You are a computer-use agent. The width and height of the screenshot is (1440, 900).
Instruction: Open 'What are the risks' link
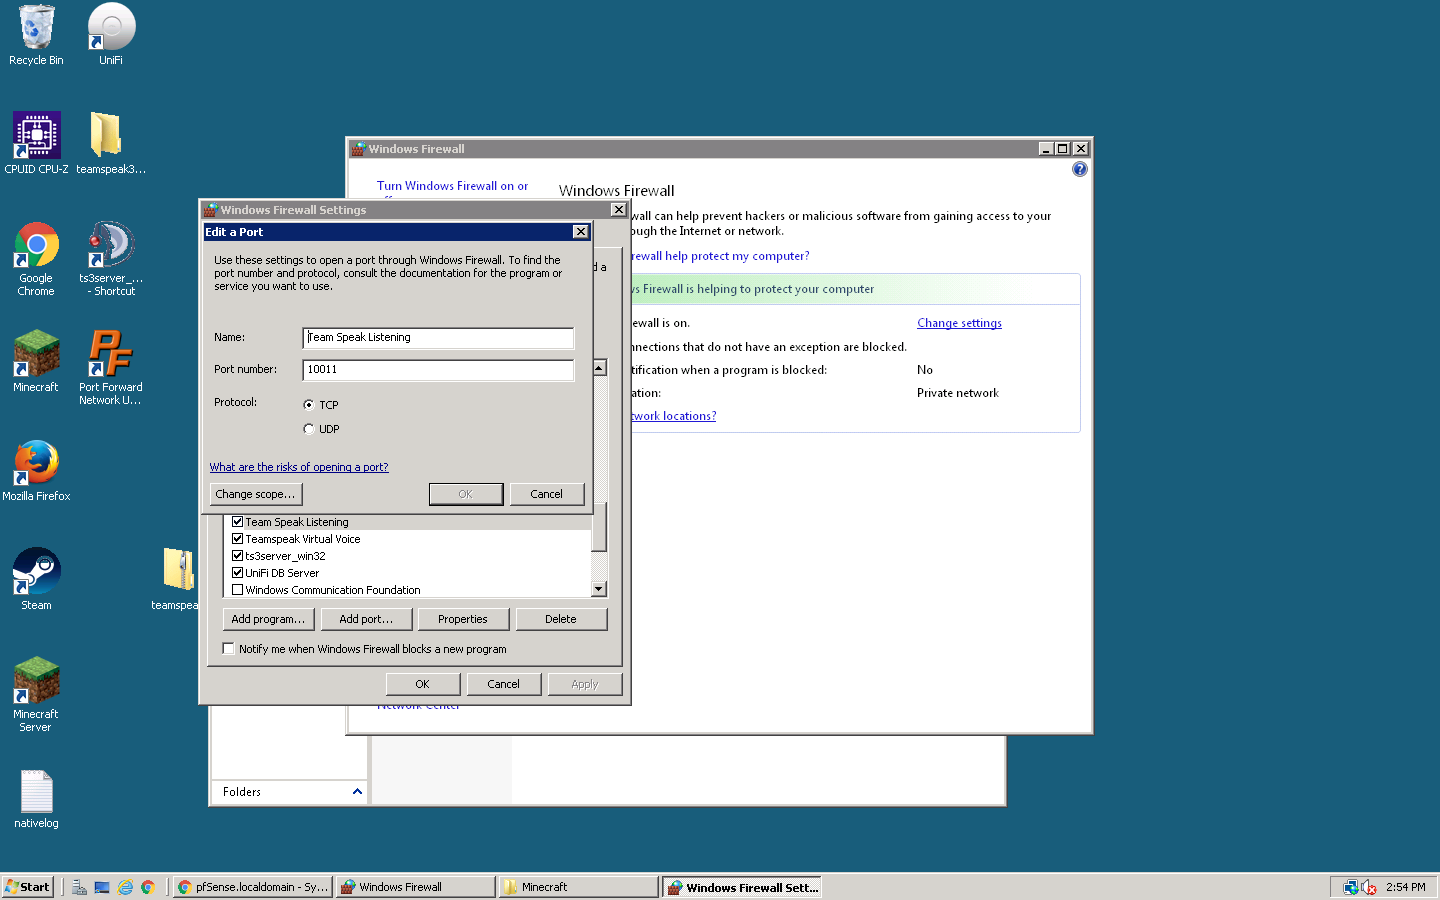[x=299, y=467]
